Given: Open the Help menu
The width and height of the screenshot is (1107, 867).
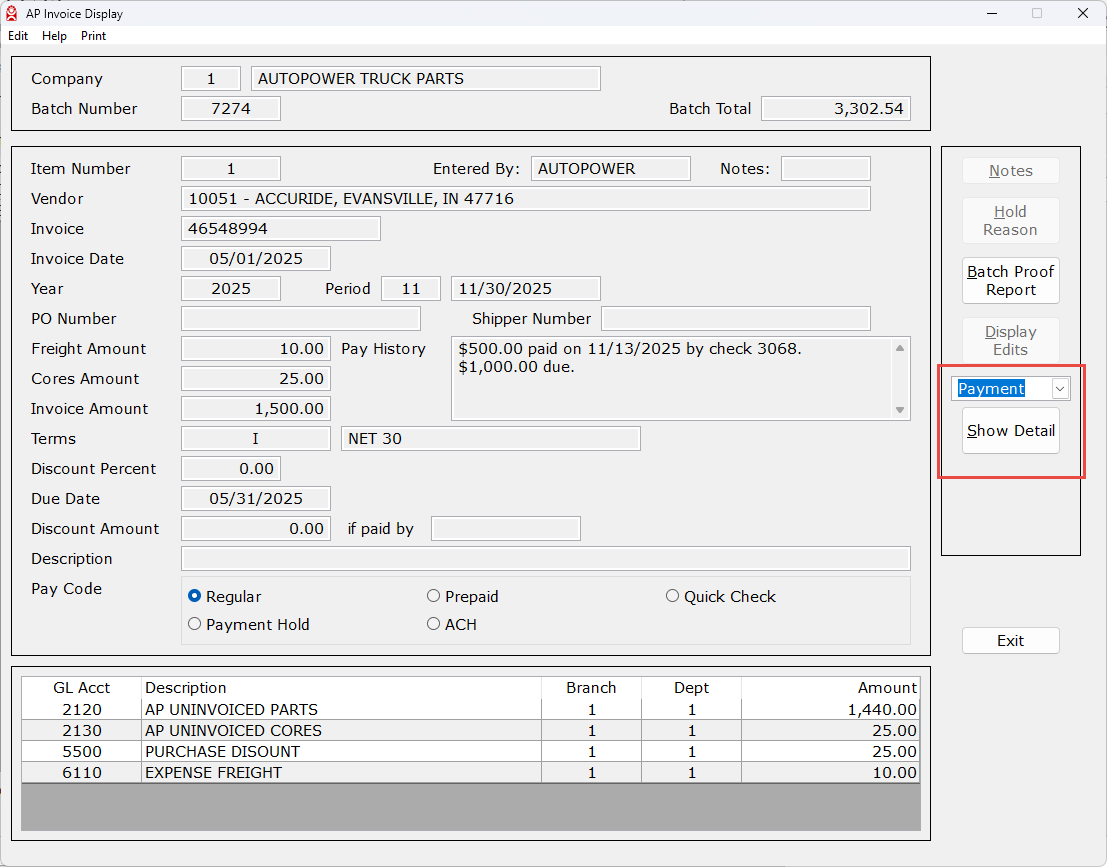Looking at the screenshot, I should click(x=55, y=36).
